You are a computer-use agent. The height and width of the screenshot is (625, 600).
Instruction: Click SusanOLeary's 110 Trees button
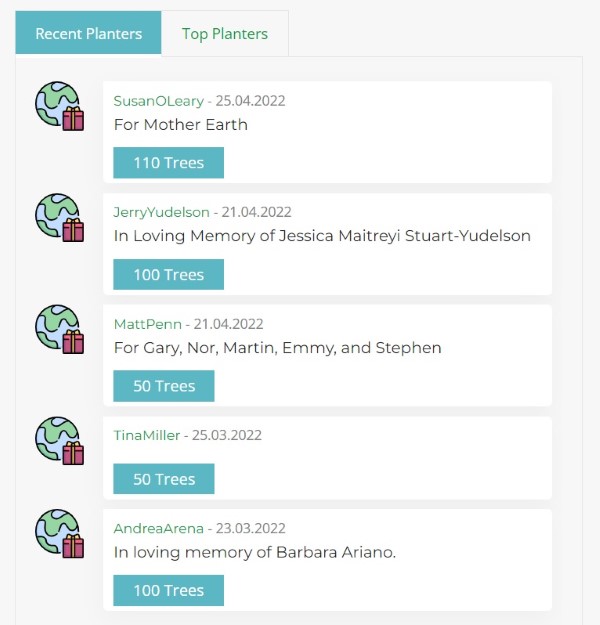tap(168, 163)
